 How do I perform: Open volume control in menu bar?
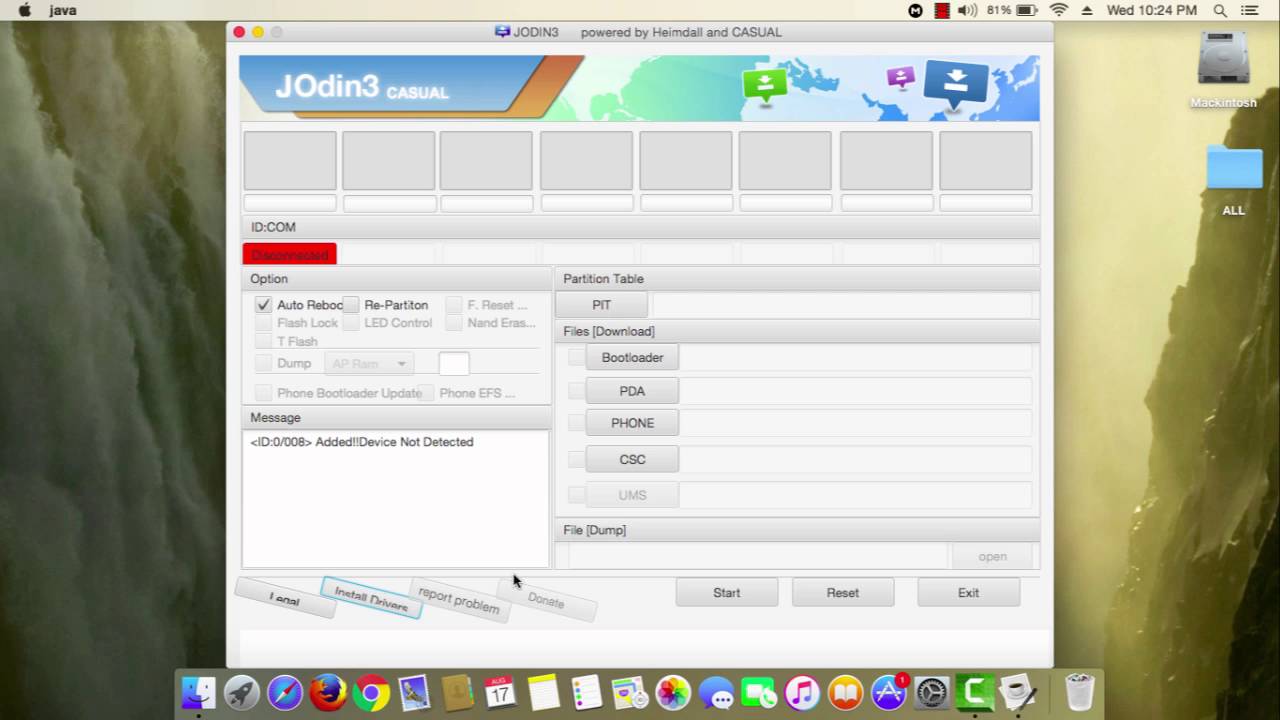(x=967, y=10)
